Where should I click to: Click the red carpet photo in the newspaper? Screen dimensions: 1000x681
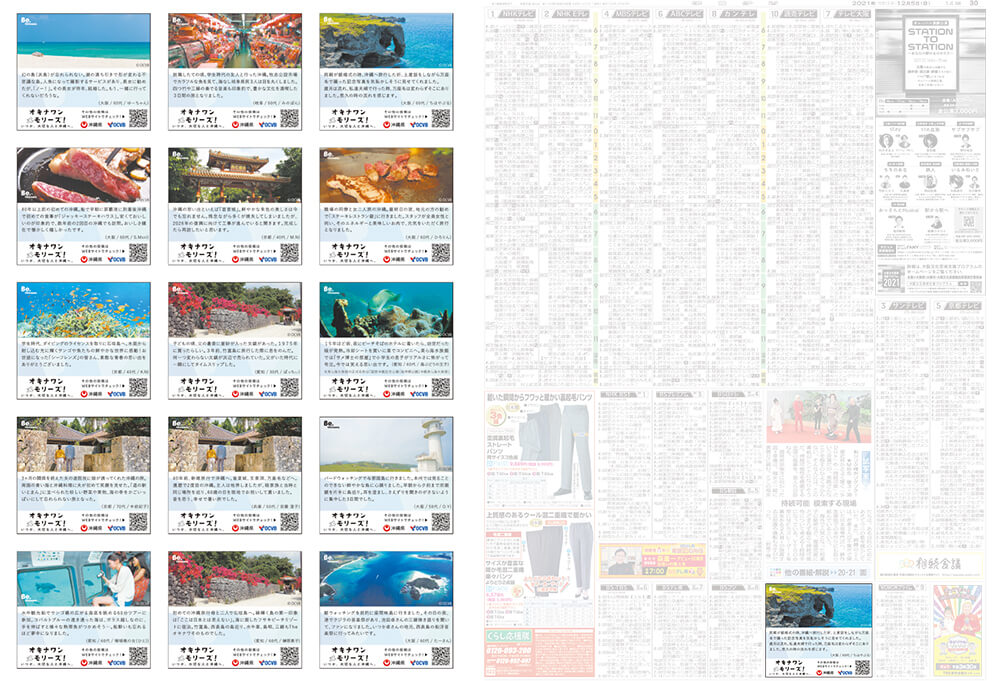(x=820, y=417)
